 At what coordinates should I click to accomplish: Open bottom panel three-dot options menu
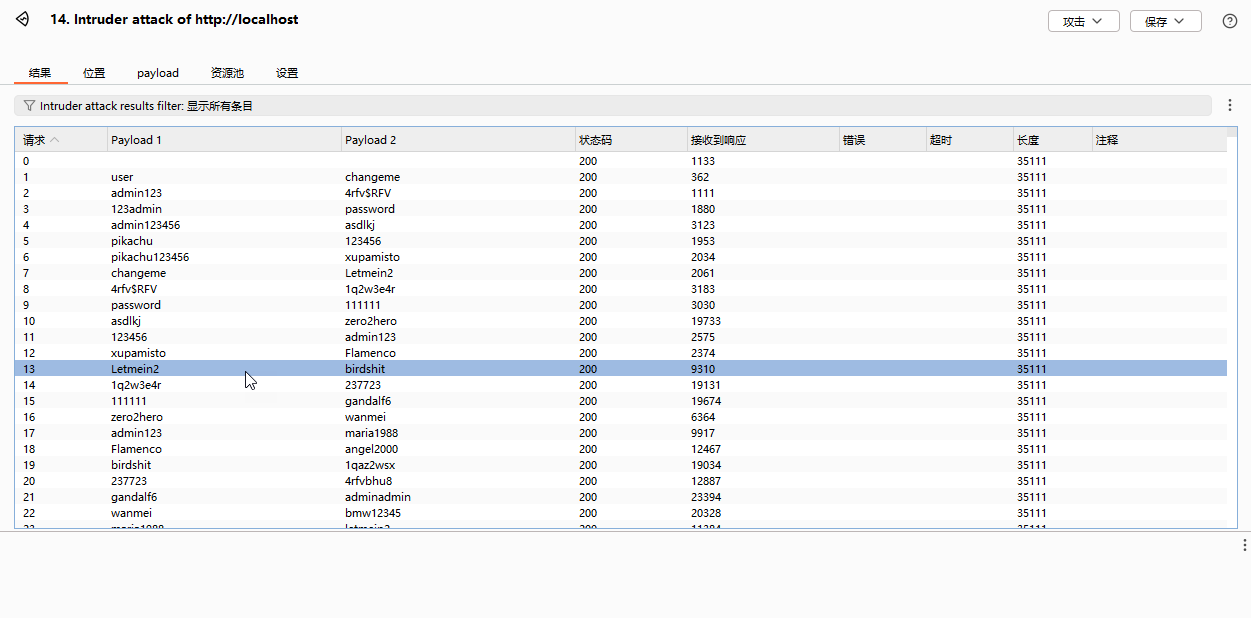1244,545
